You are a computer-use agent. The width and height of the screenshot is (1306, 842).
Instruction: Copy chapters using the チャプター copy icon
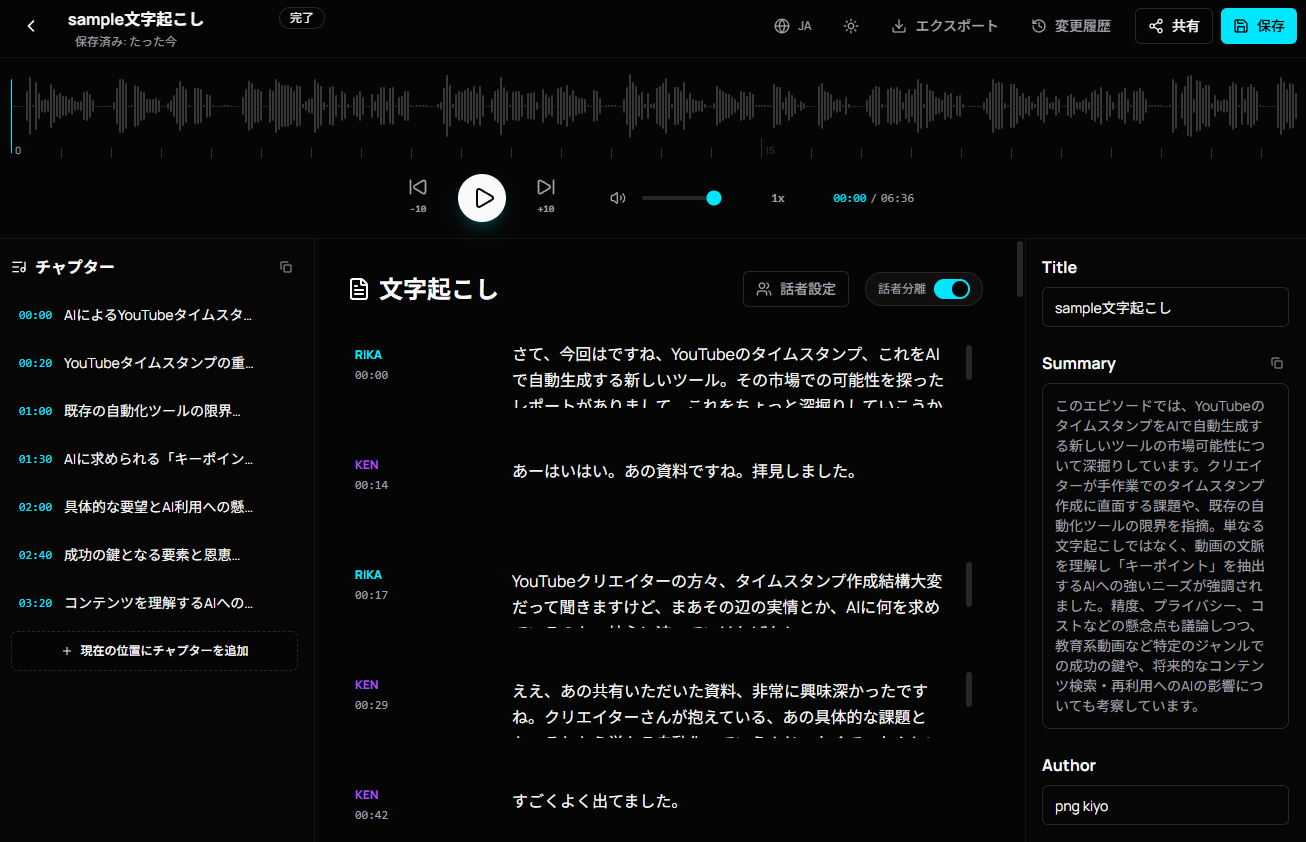[286, 267]
